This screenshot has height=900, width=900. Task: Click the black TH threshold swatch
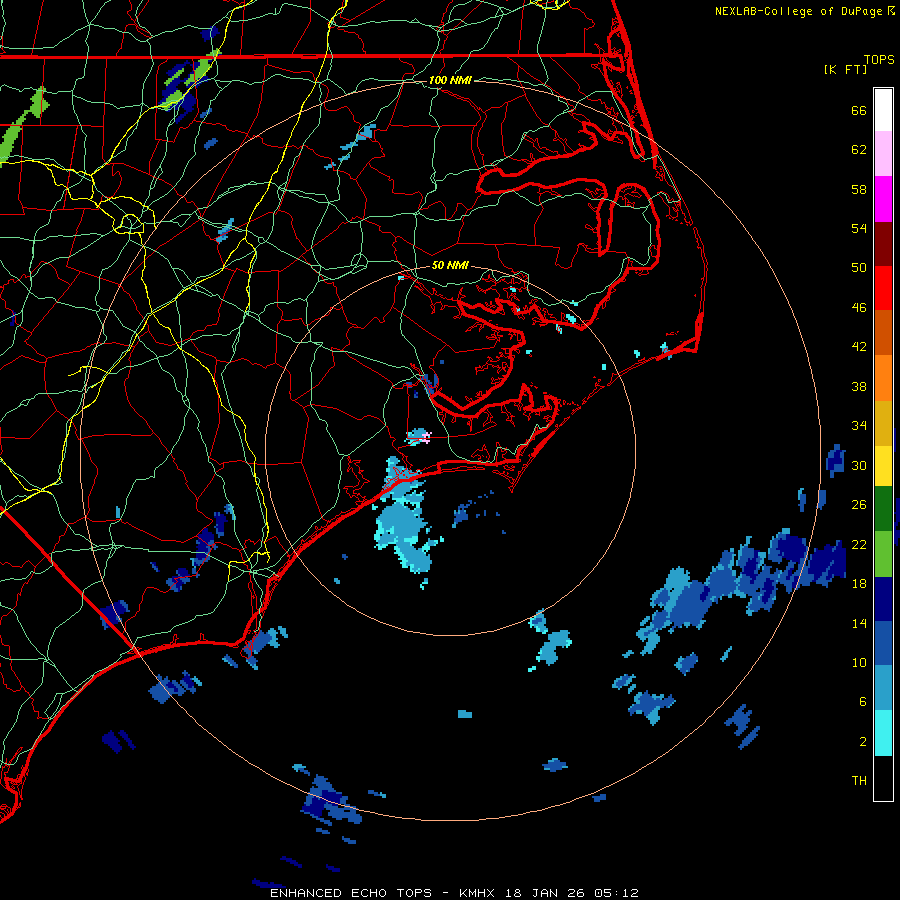pyautogui.click(x=883, y=778)
